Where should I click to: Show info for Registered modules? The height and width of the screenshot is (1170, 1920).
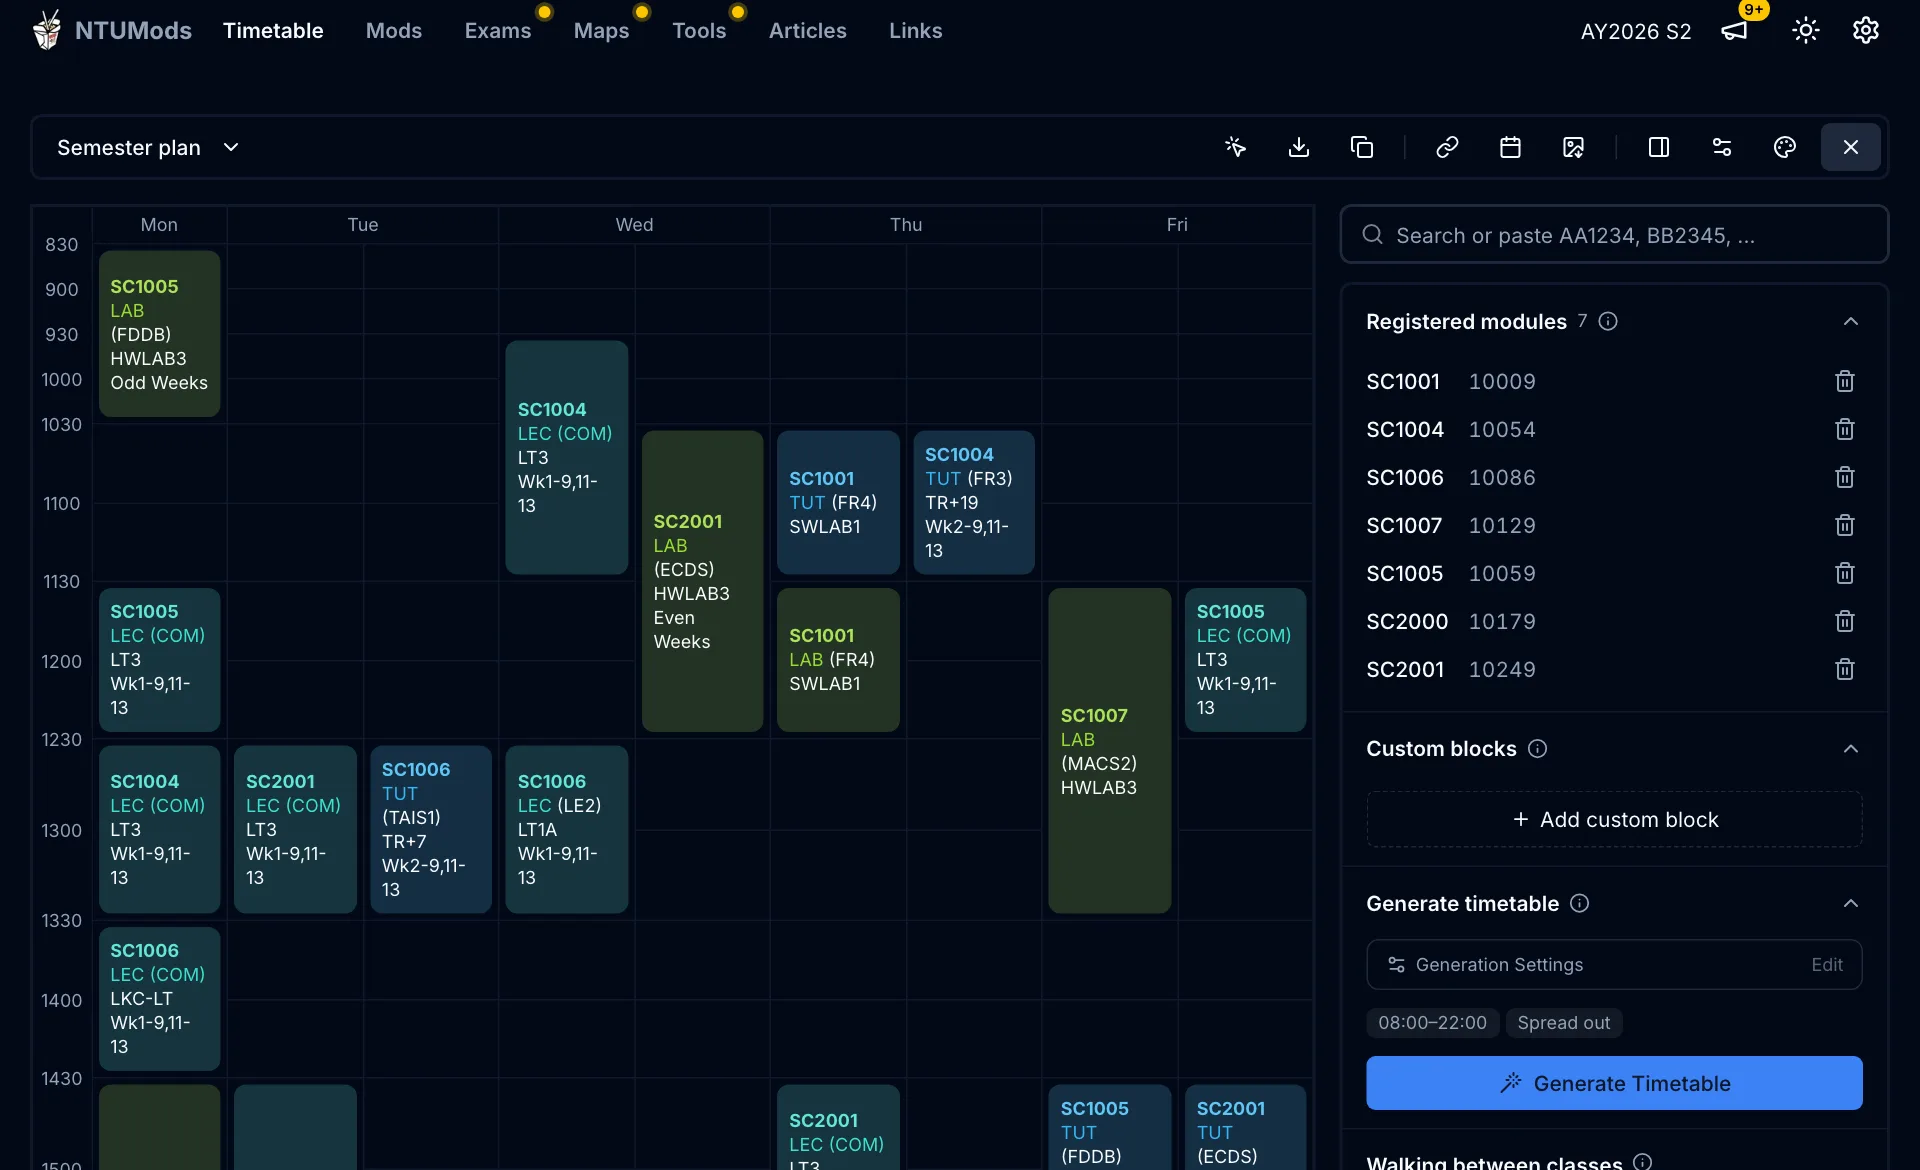pyautogui.click(x=1608, y=321)
